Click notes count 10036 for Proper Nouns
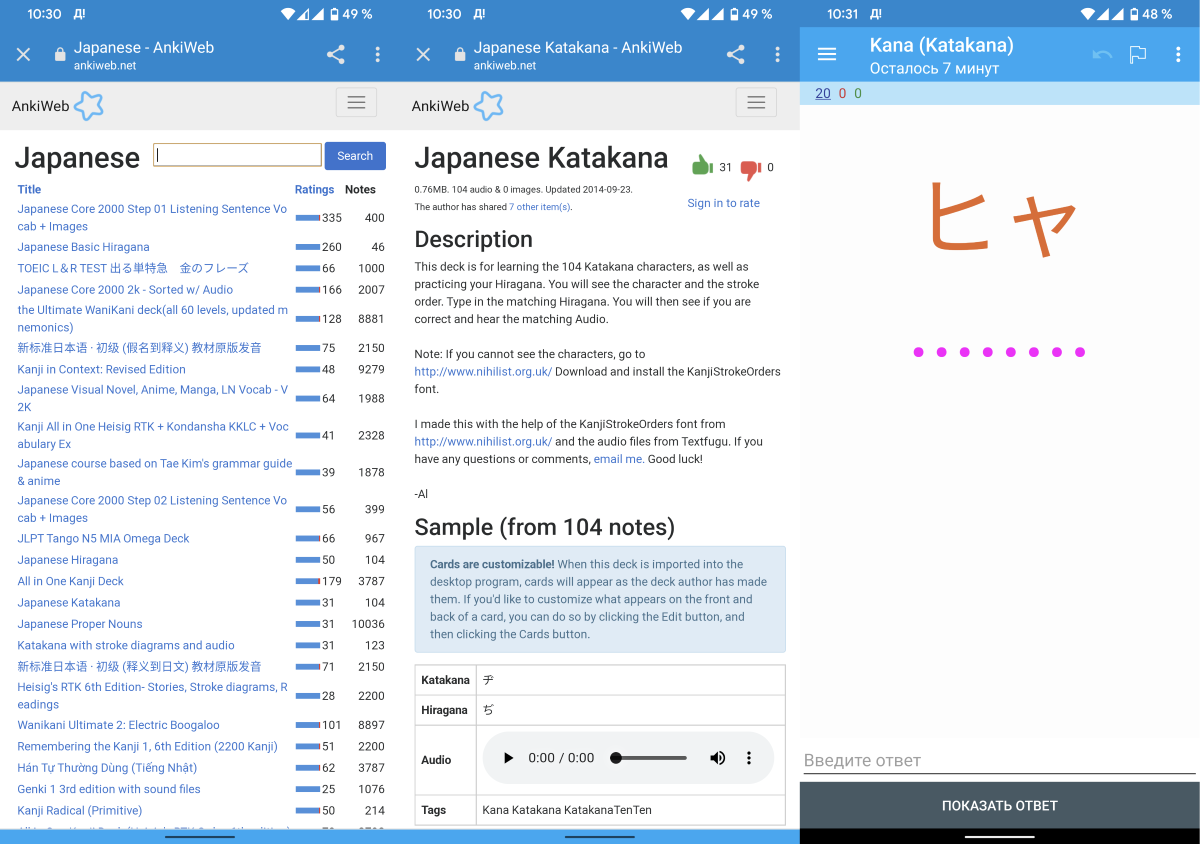The width and height of the screenshot is (1200, 844). coord(368,624)
